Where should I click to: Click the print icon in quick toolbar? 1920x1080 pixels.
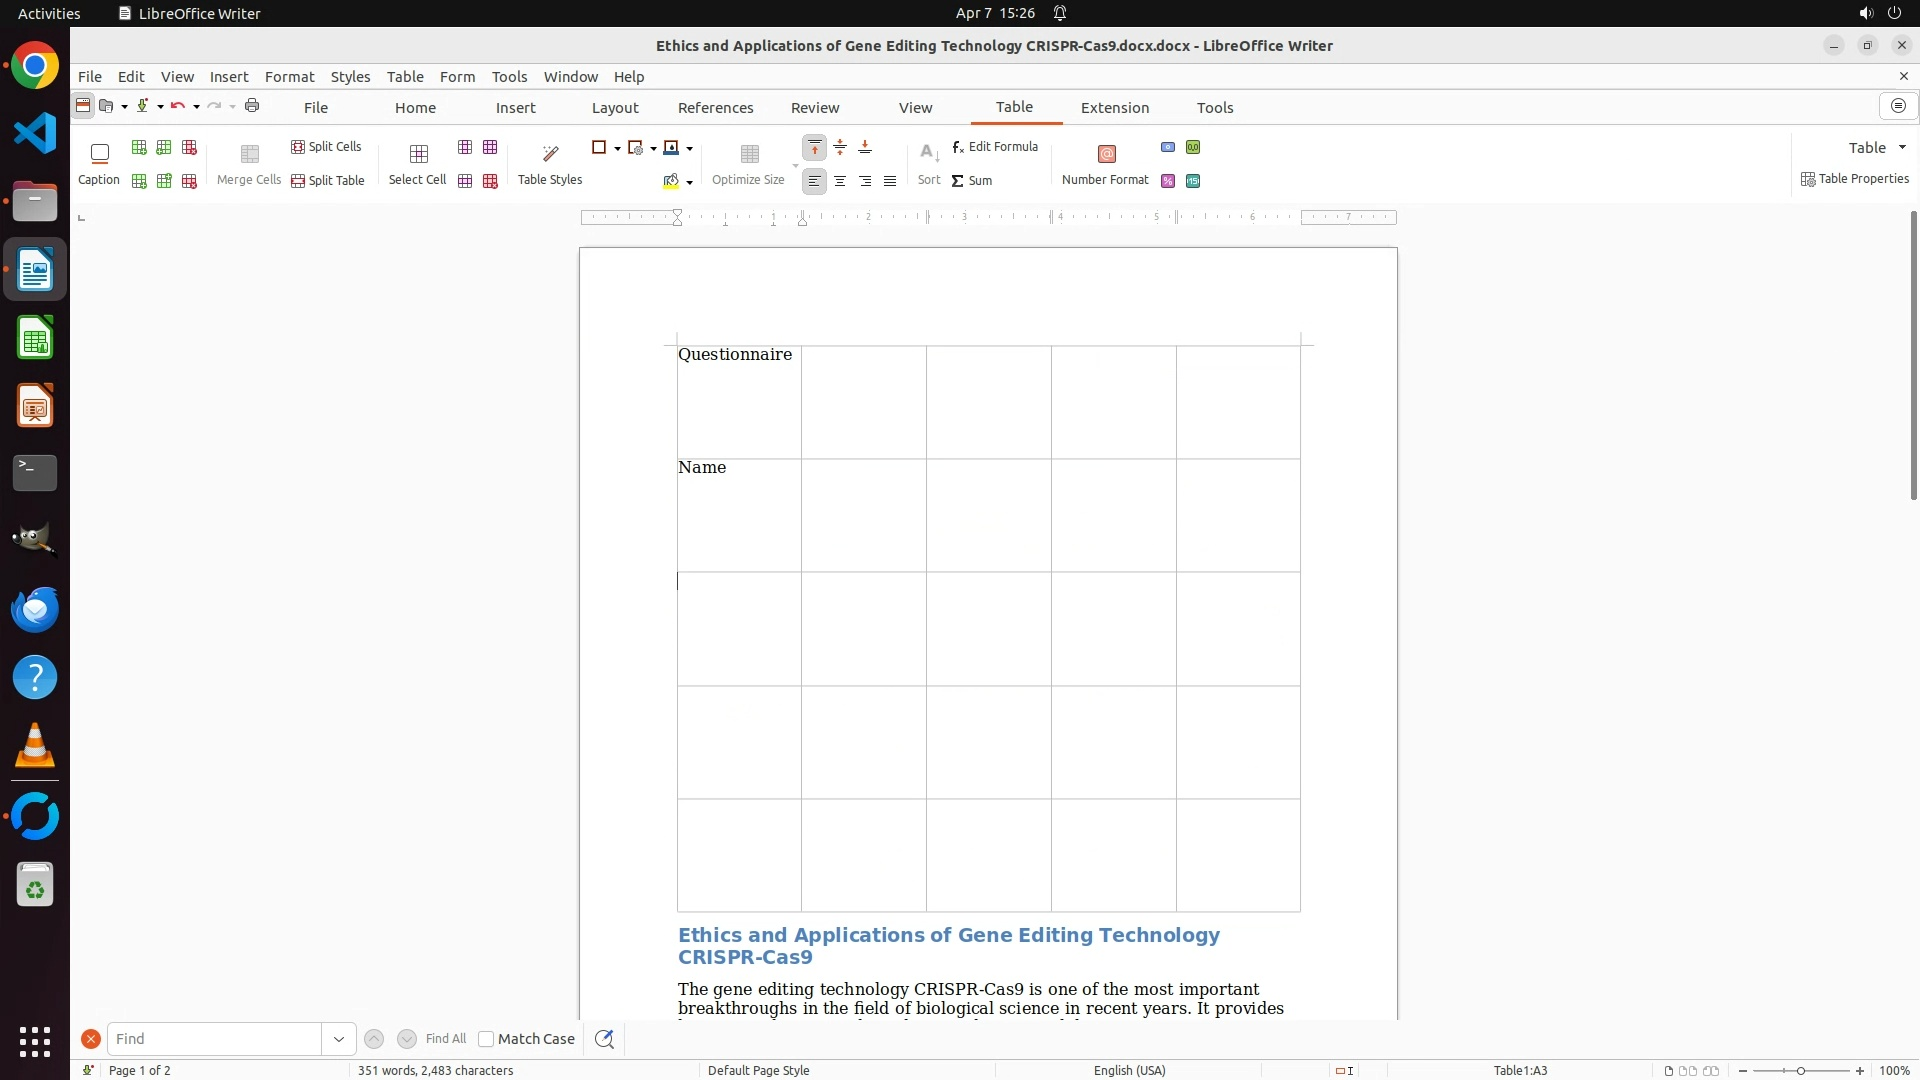[x=252, y=106]
